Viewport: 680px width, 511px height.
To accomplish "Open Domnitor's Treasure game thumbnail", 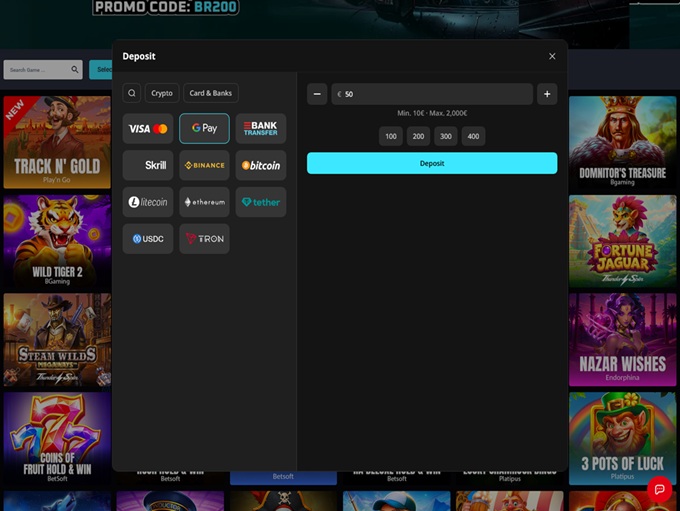I will coord(622,142).
